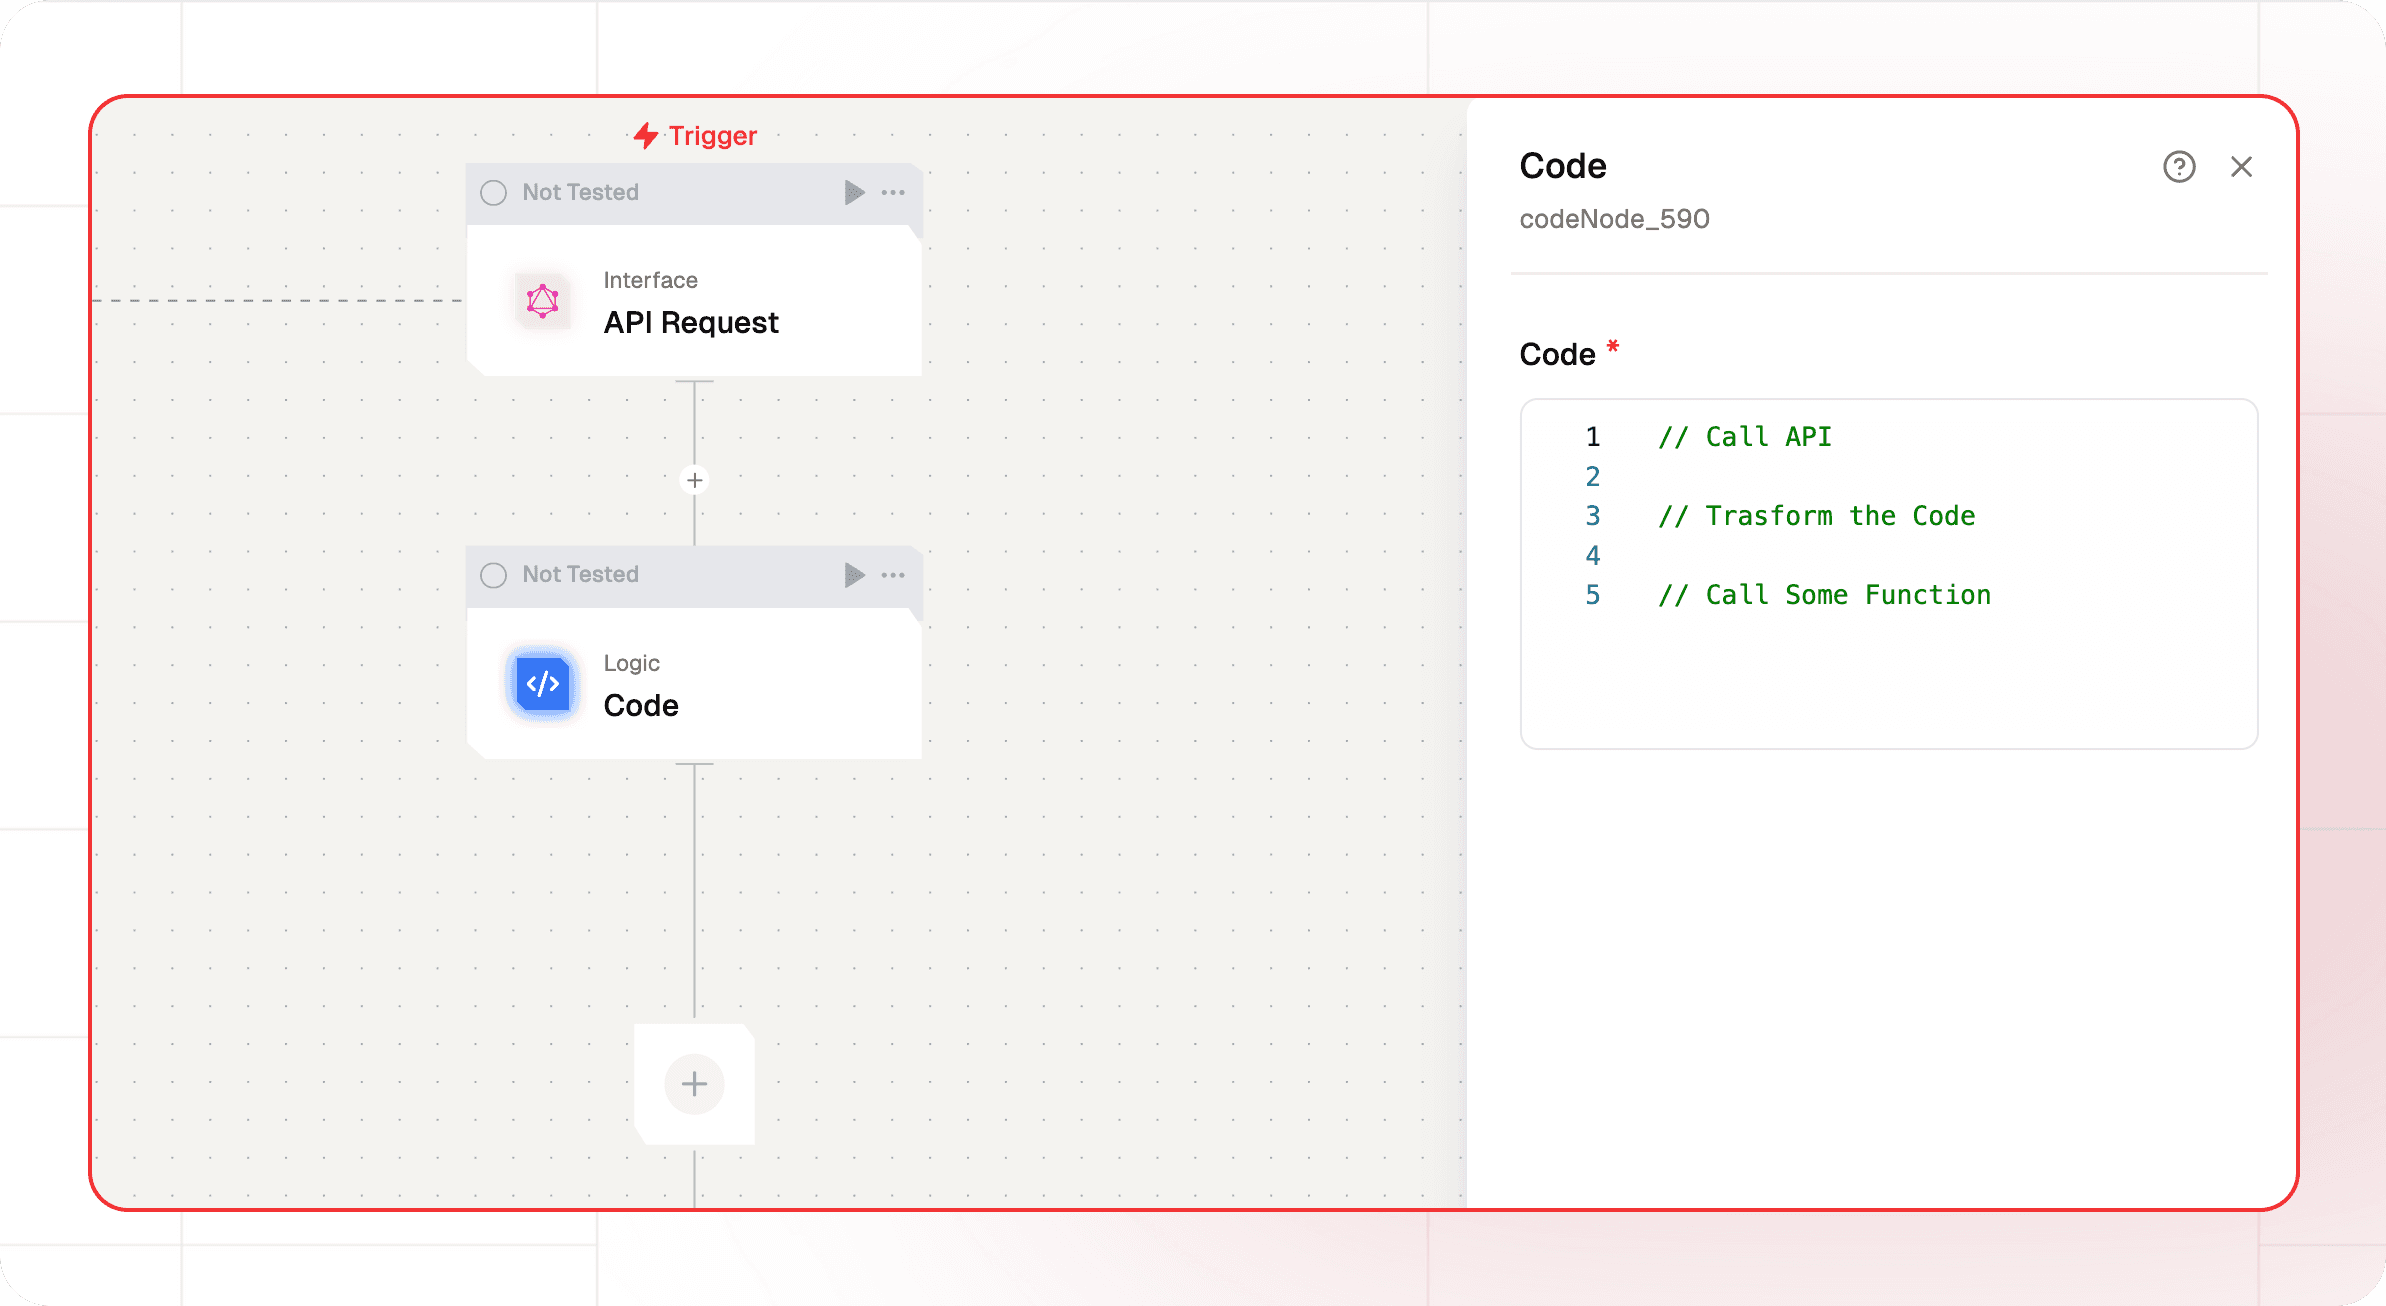The width and height of the screenshot is (2386, 1306).
Task: Click the ellipsis menu on API Request node
Action: [x=894, y=191]
